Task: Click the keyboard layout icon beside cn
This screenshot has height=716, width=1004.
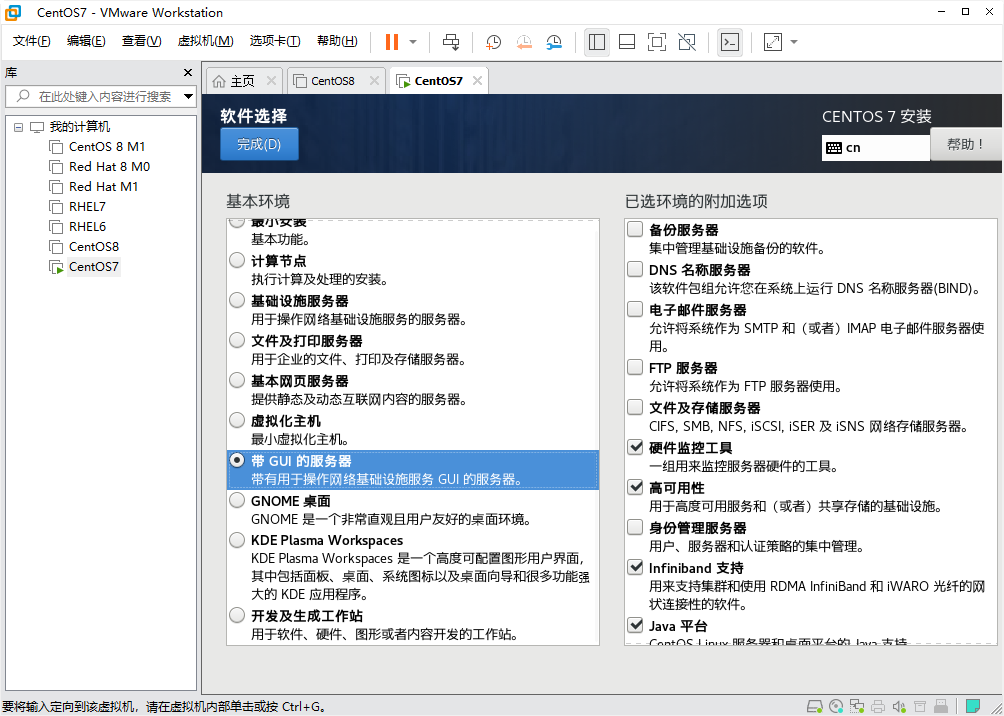Action: click(x=834, y=148)
